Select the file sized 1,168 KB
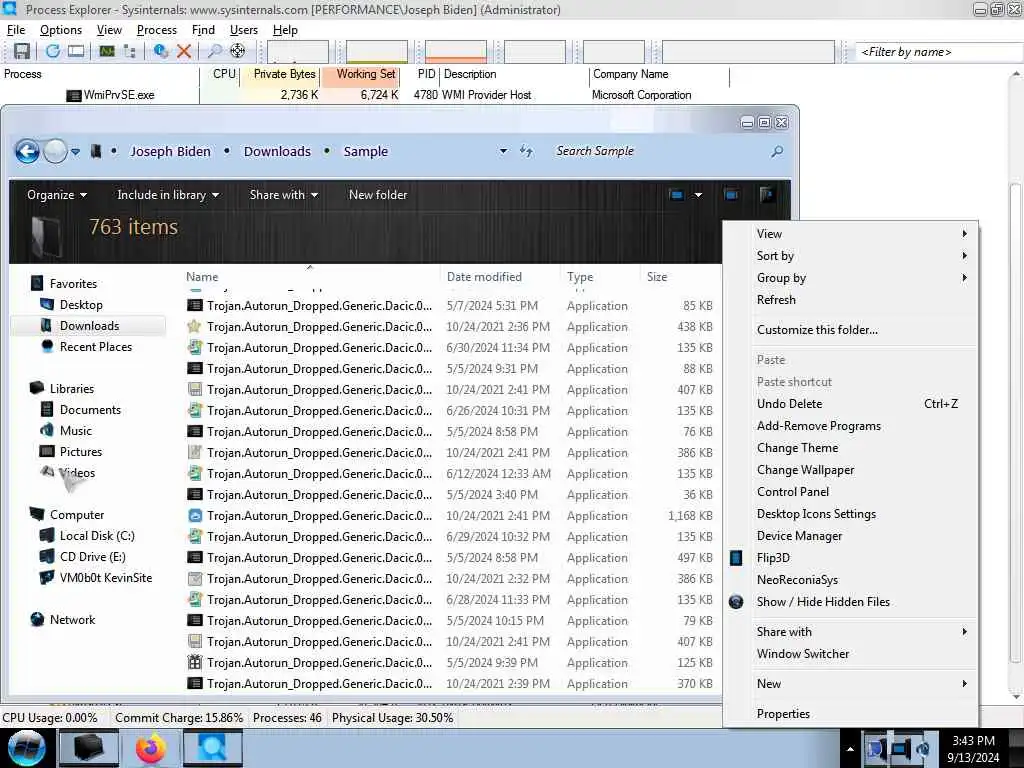Screen dimensions: 1024x768 pyautogui.click(x=450, y=516)
